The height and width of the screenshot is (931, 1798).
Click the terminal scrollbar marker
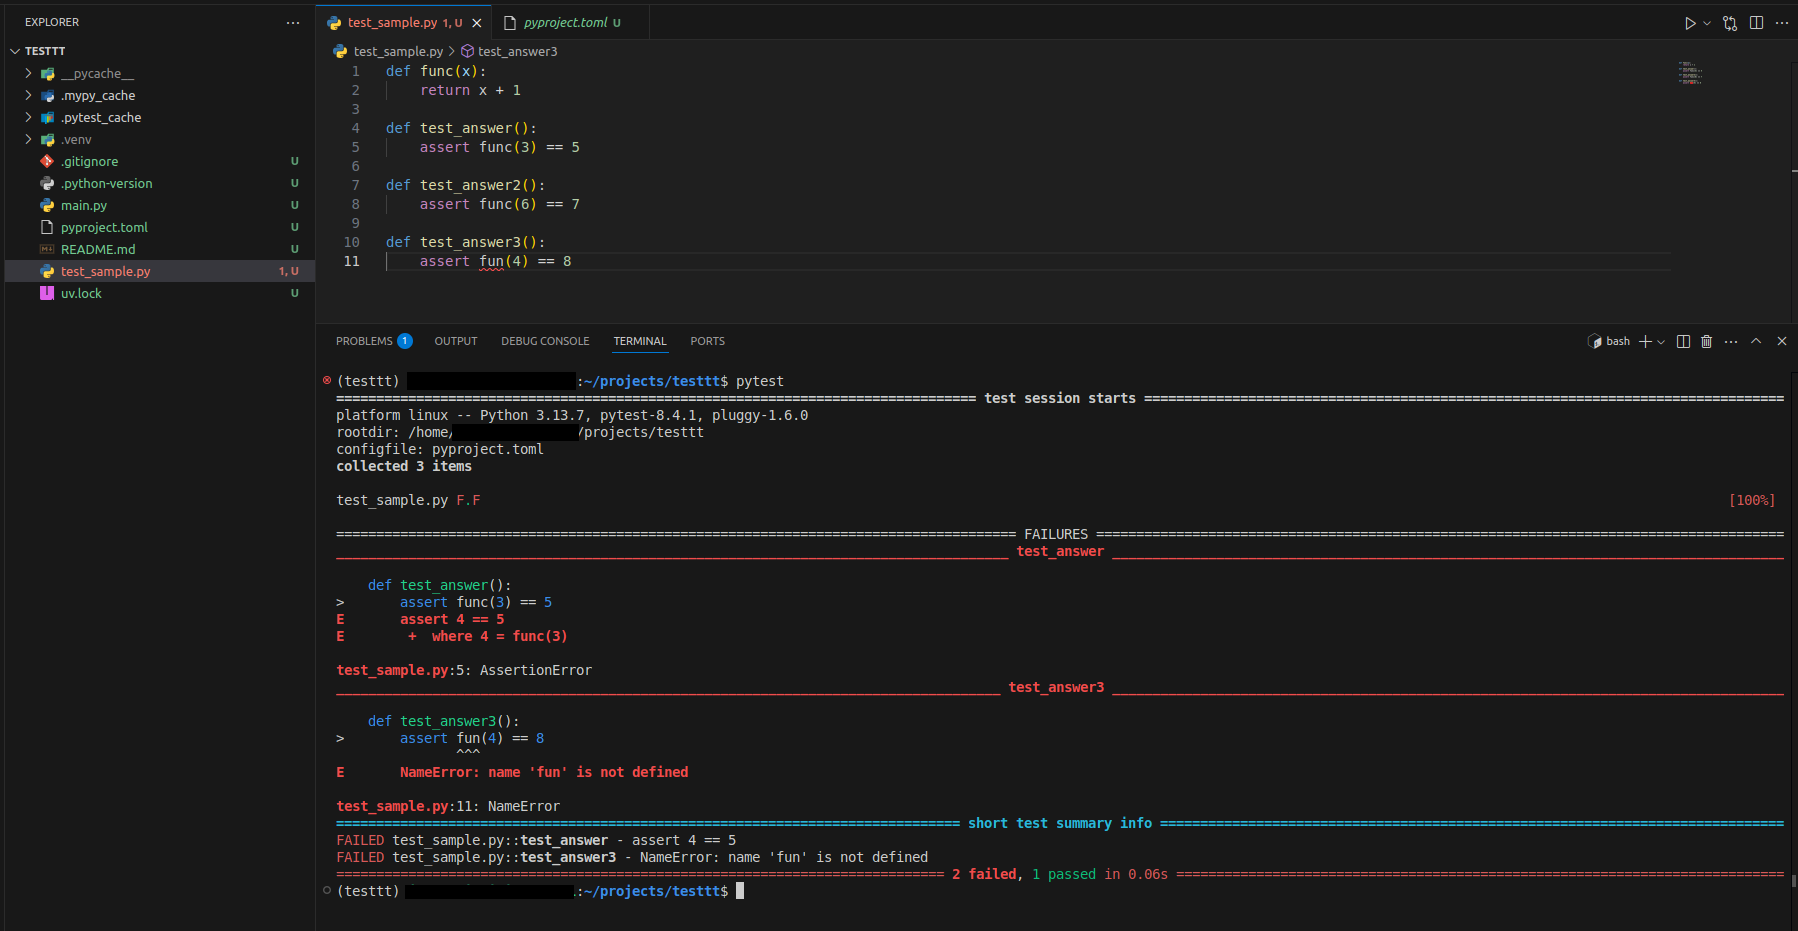pos(1794,881)
